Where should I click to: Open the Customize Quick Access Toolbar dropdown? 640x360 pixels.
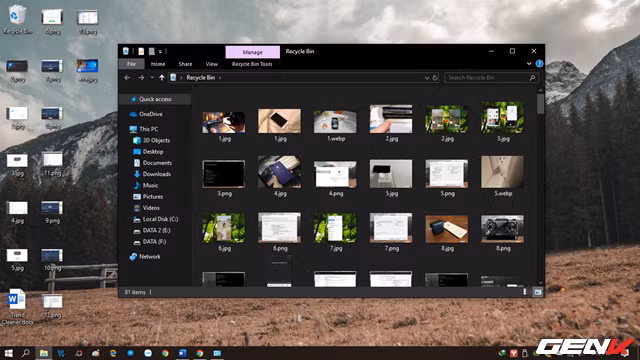tap(160, 51)
